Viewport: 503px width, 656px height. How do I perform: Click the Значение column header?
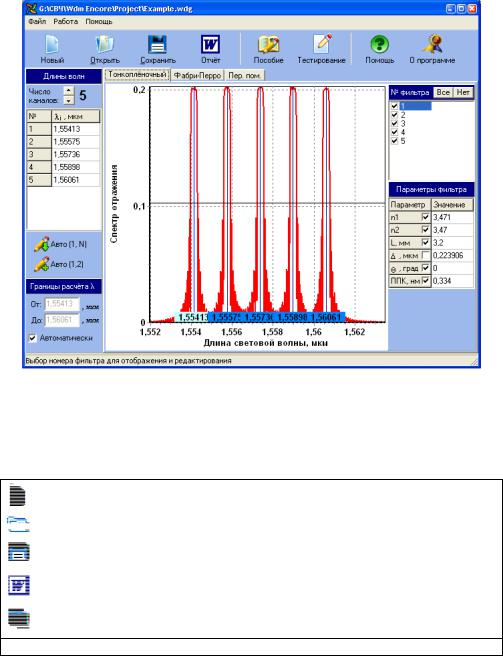(452, 205)
